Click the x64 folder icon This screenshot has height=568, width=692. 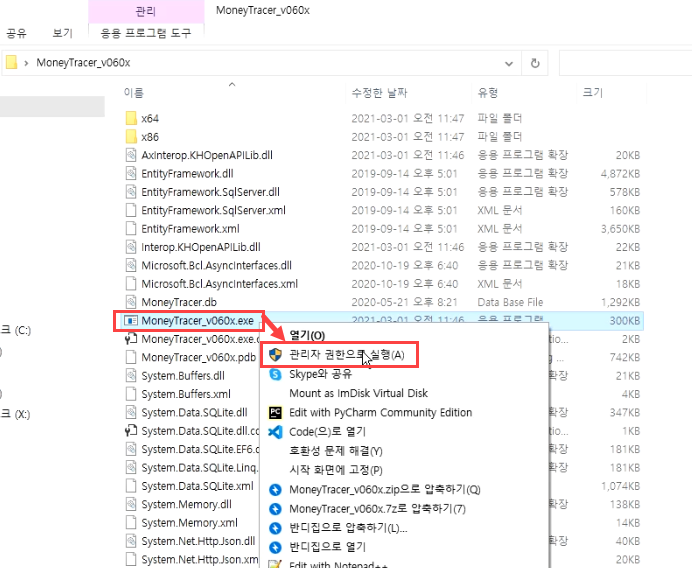pyautogui.click(x=131, y=118)
